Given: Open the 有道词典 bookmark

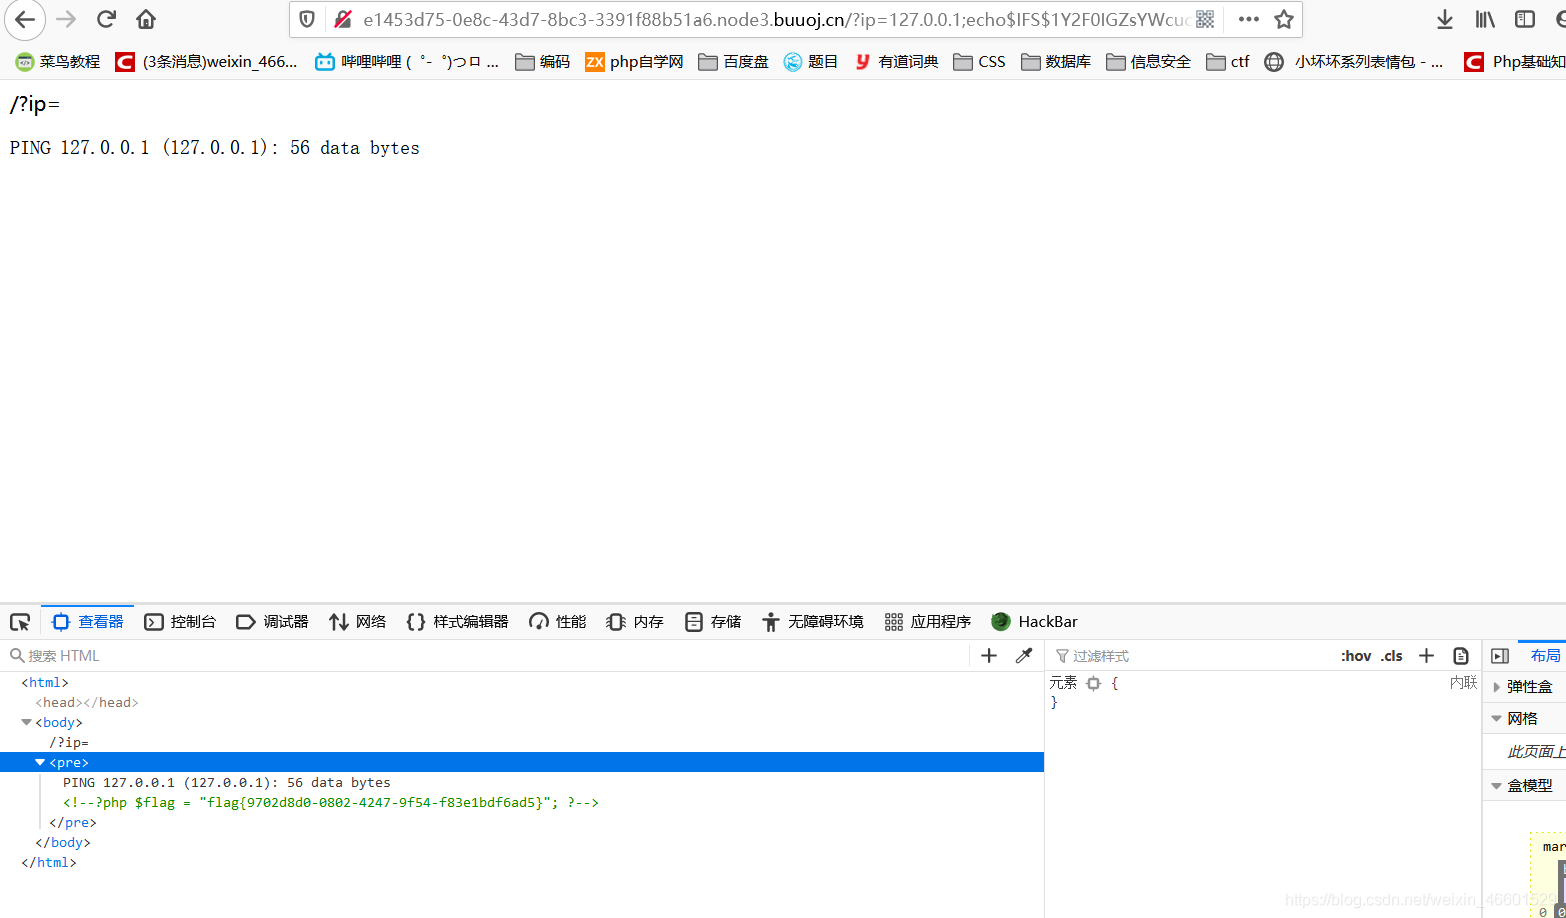Looking at the screenshot, I should point(896,62).
